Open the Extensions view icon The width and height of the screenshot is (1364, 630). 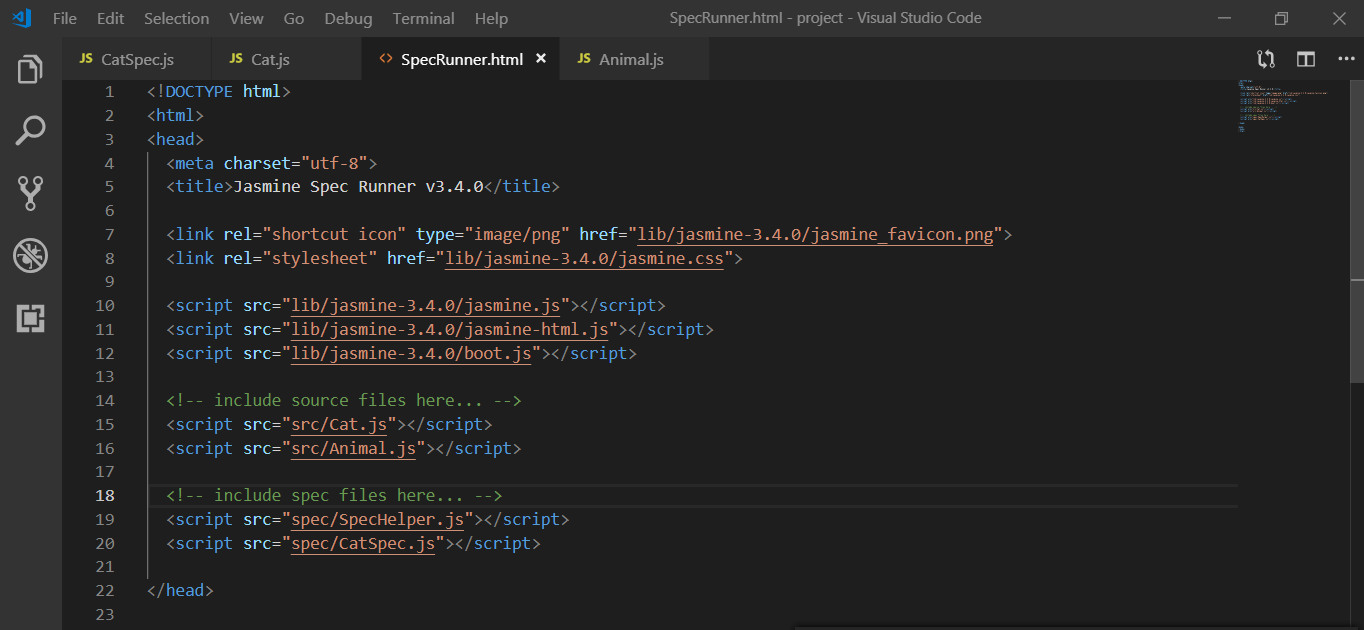pos(29,318)
